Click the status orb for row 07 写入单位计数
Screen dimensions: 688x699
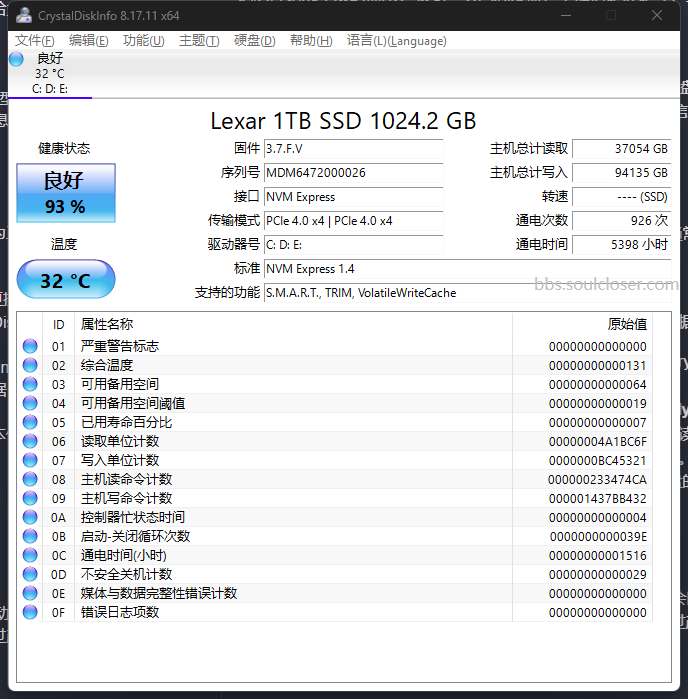tap(30, 460)
